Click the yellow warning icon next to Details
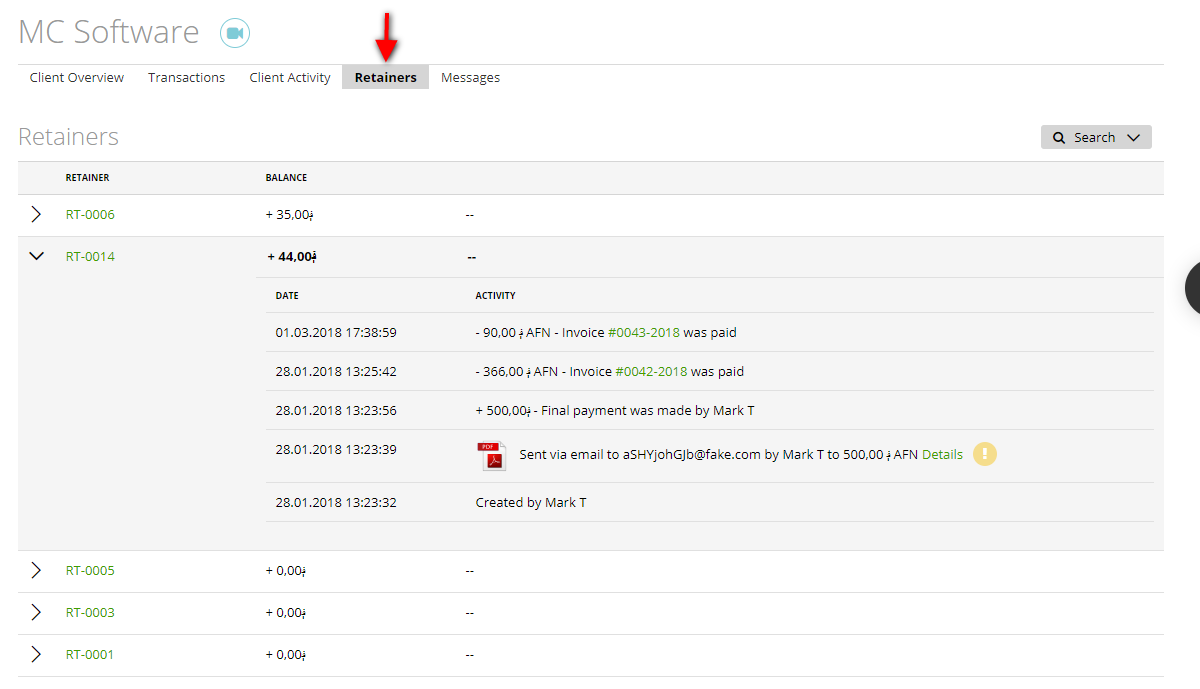Viewport: 1200px width, 689px height. point(984,454)
